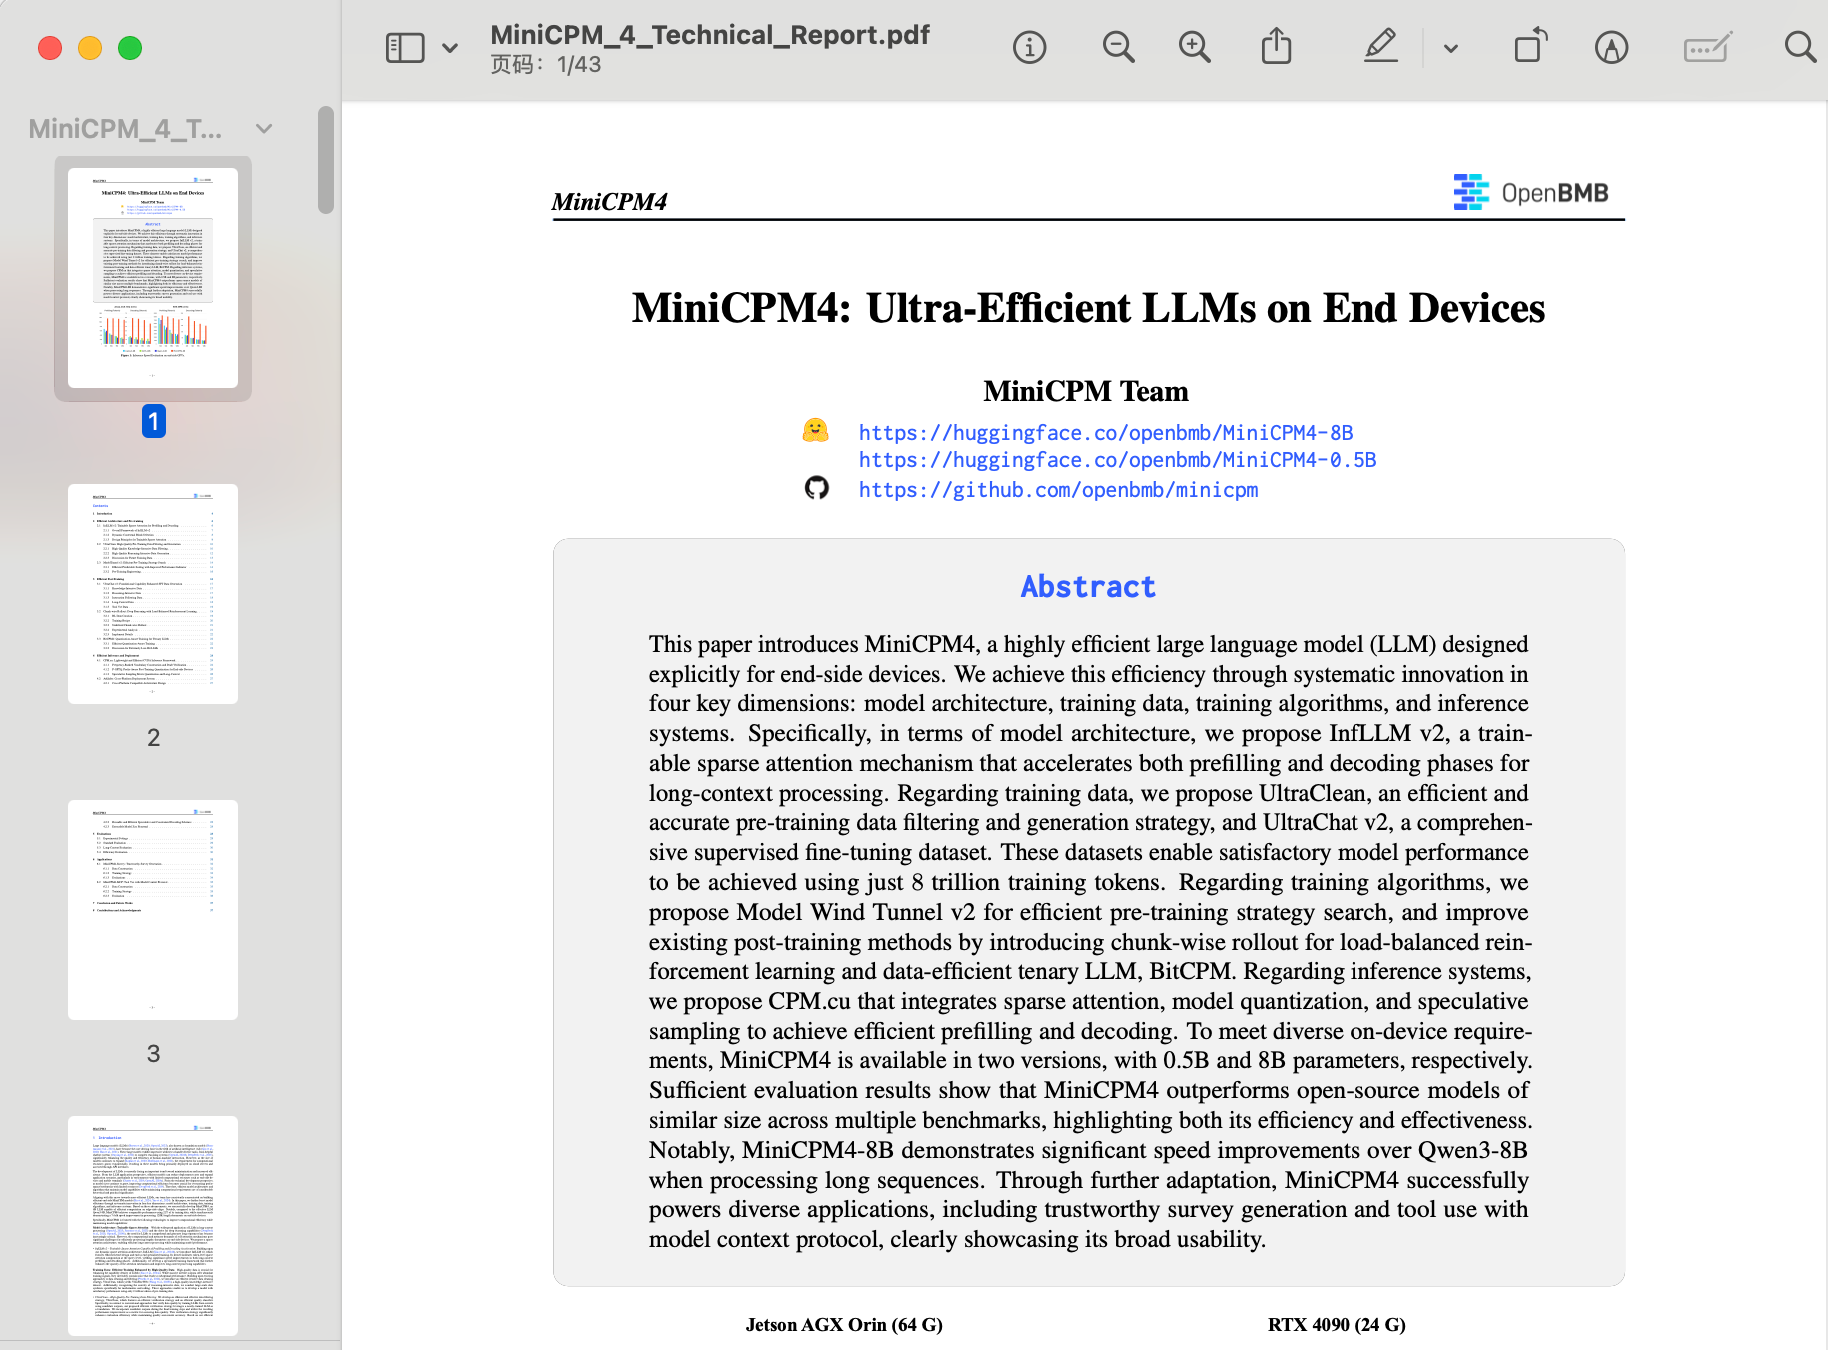Screen dimensions: 1828x1350
Task: Rotate the page with rotate icon
Action: click(1530, 46)
